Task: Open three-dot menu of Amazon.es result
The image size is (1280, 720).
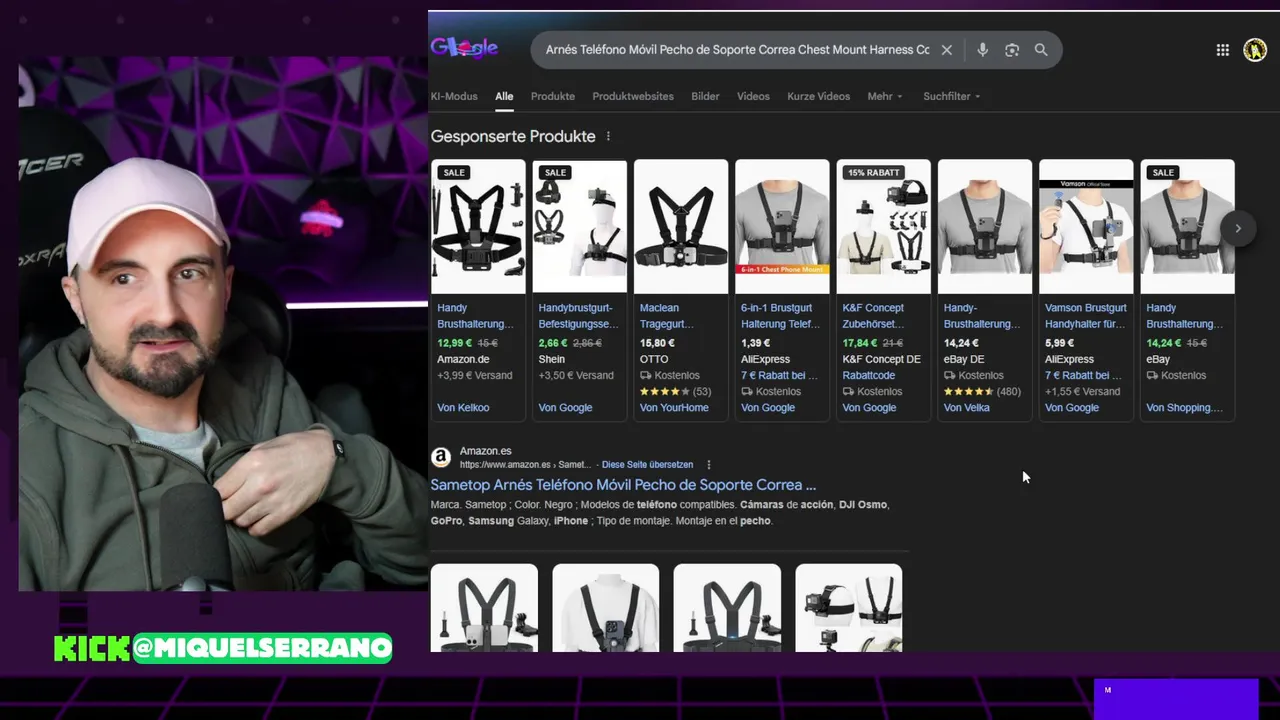Action: pos(709,465)
